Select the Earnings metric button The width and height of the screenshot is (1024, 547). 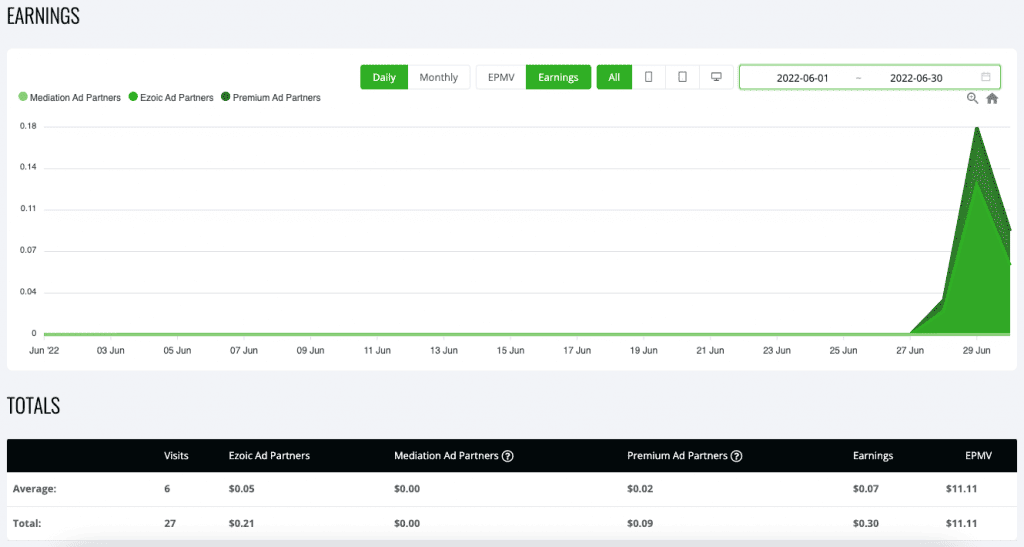[558, 77]
